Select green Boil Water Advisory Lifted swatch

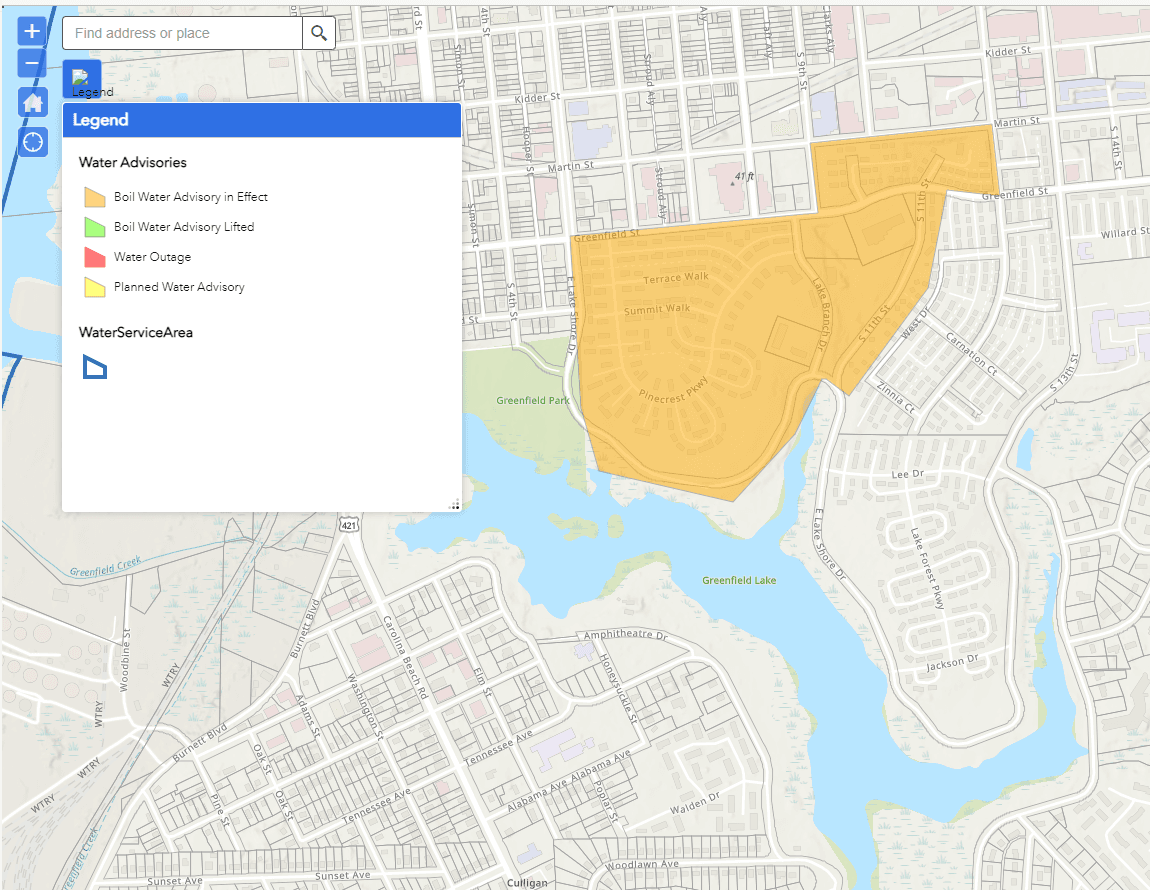[x=95, y=227]
